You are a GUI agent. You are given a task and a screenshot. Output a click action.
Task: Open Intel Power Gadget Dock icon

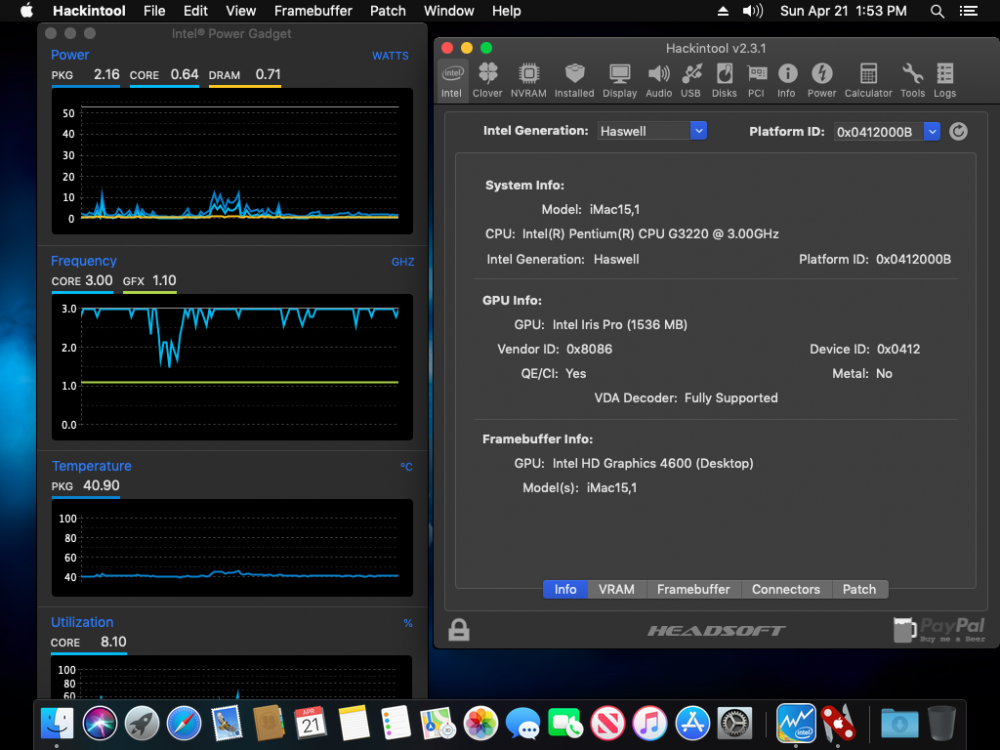pos(796,723)
